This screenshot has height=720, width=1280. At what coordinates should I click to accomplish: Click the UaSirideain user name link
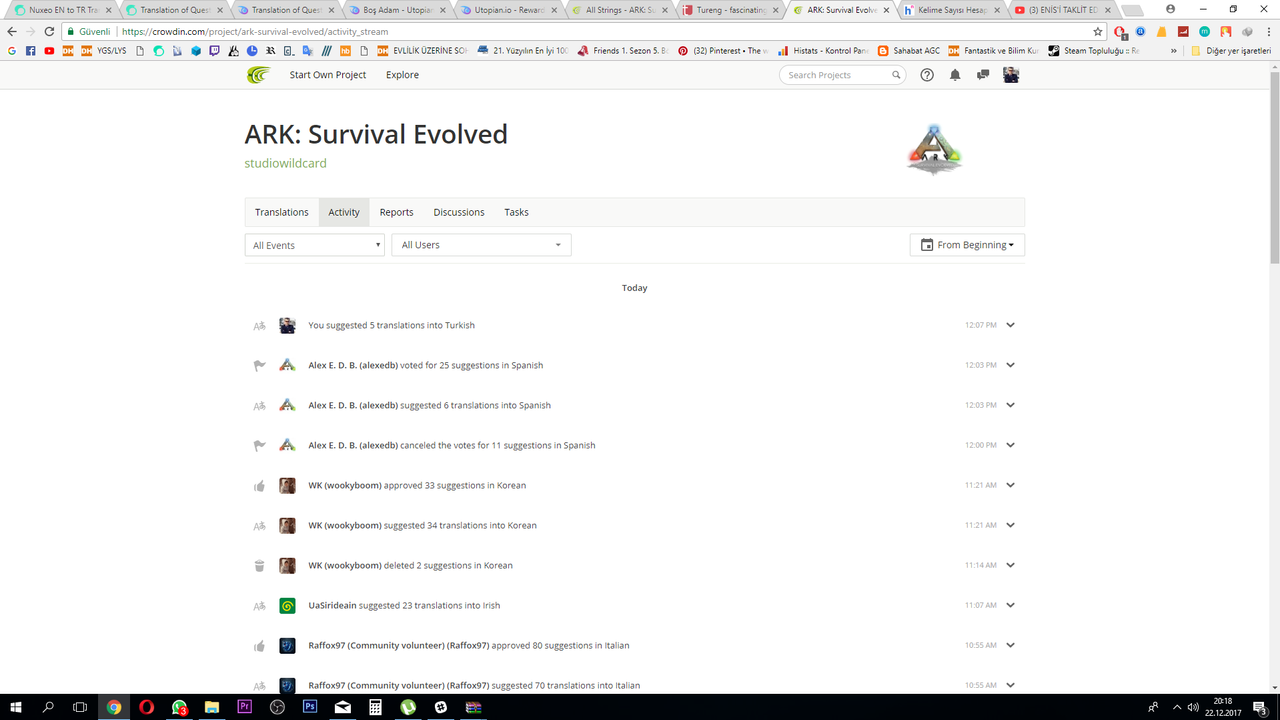pos(332,605)
